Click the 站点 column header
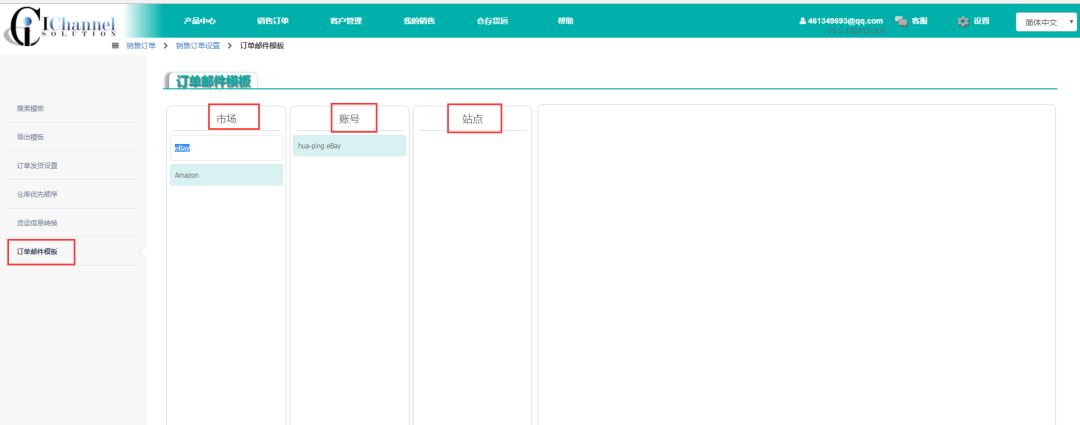The width and height of the screenshot is (1080, 425). [472, 118]
